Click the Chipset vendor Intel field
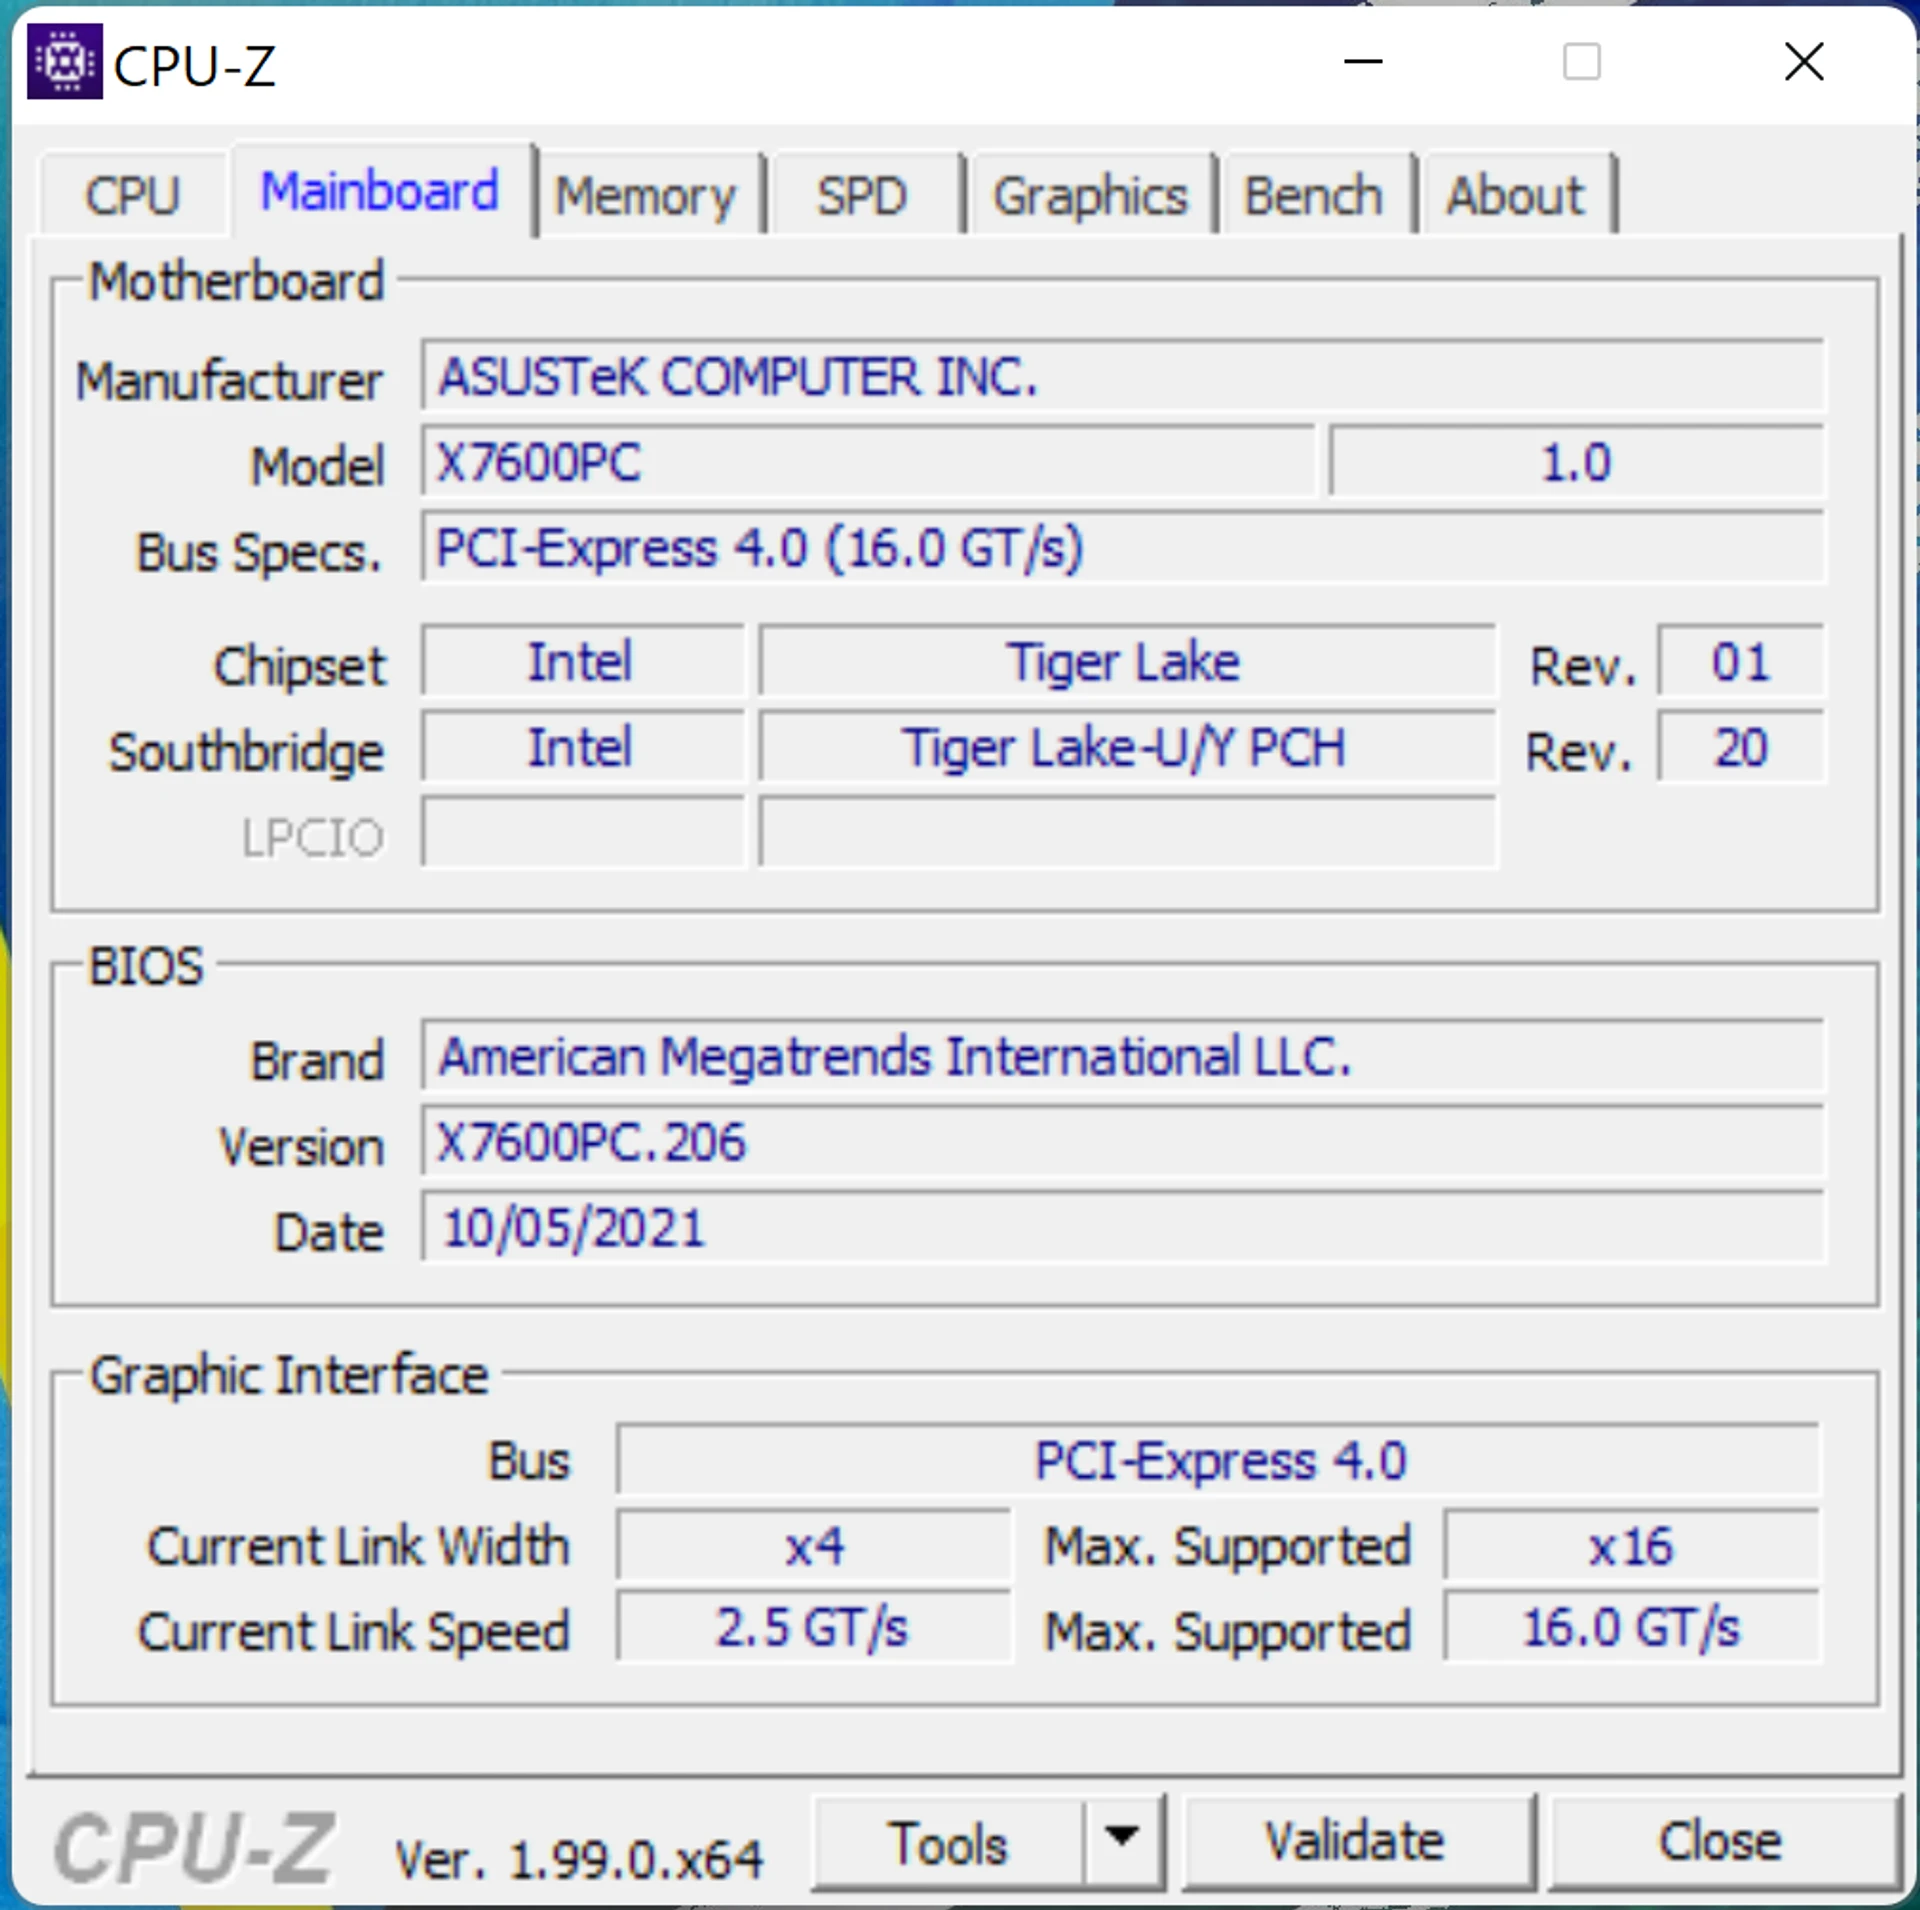Viewport: 1920px width, 1910px height. [583, 661]
